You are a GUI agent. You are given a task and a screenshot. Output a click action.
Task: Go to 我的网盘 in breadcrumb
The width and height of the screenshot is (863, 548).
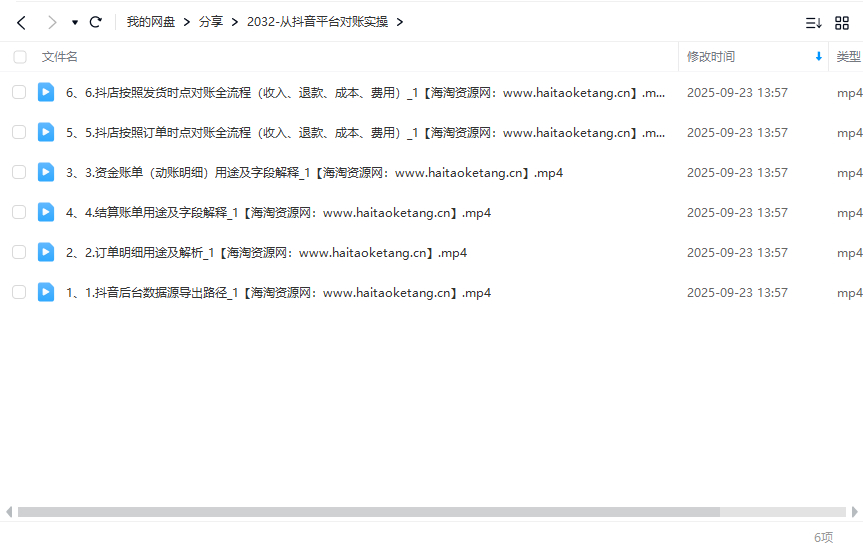[150, 22]
